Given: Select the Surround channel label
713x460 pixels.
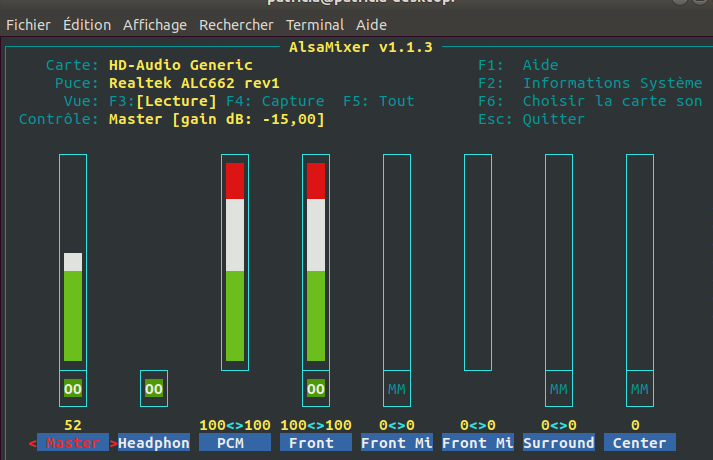Looking at the screenshot, I should [x=558, y=443].
